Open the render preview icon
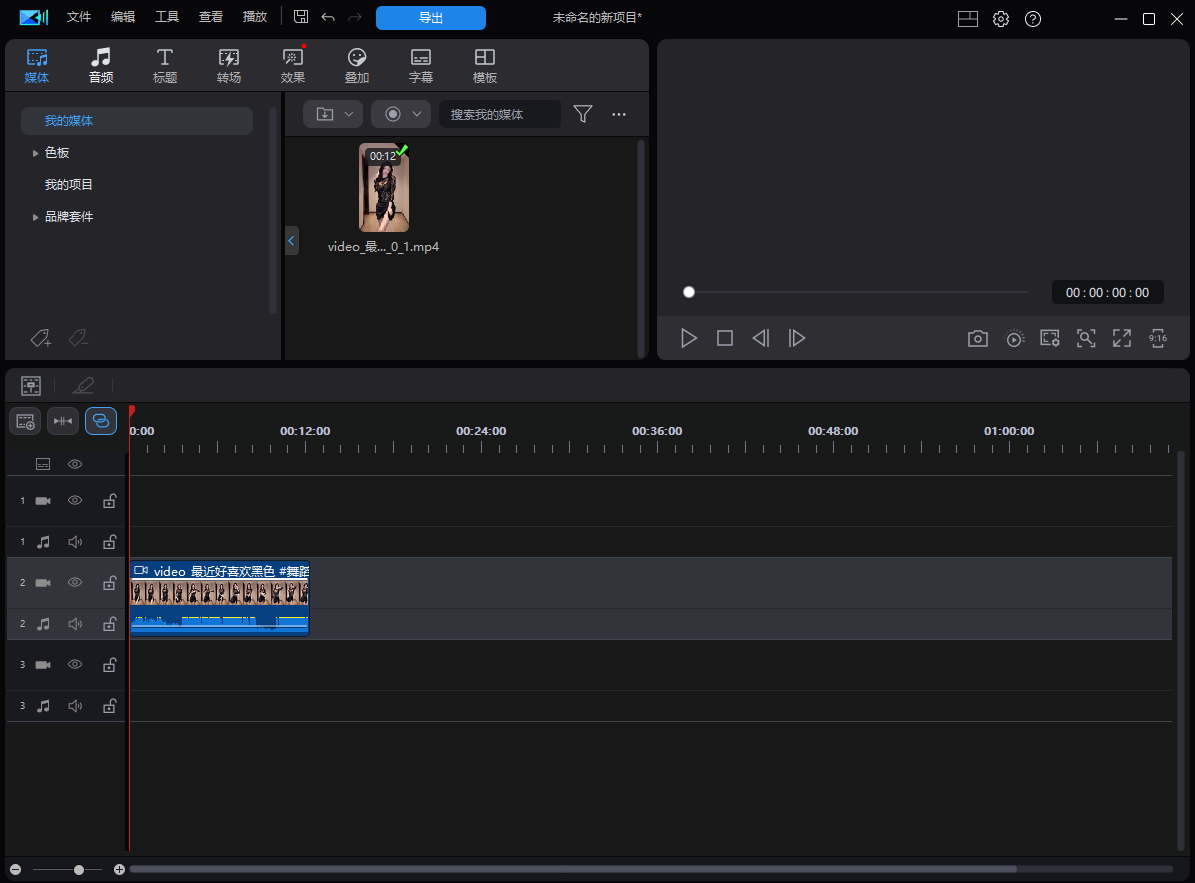This screenshot has width=1195, height=883. pyautogui.click(x=1014, y=338)
